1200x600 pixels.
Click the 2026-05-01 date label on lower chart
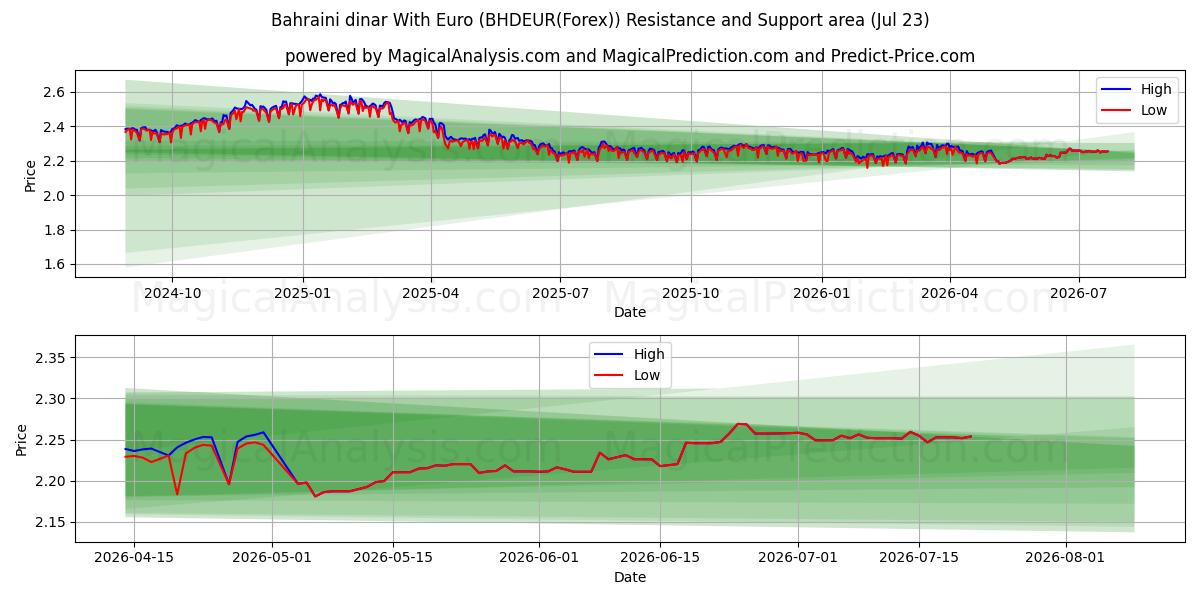[x=272, y=559]
